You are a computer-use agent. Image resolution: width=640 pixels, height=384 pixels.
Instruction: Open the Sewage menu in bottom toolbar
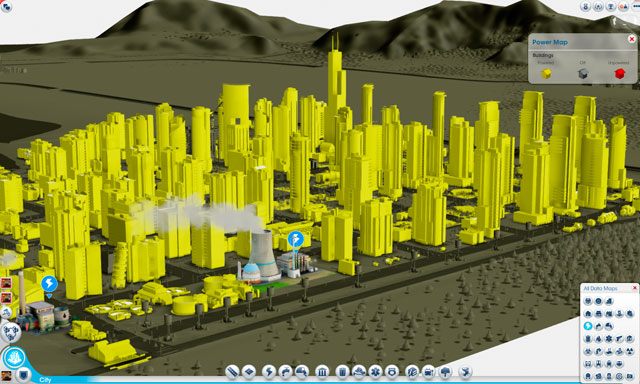click(x=302, y=372)
